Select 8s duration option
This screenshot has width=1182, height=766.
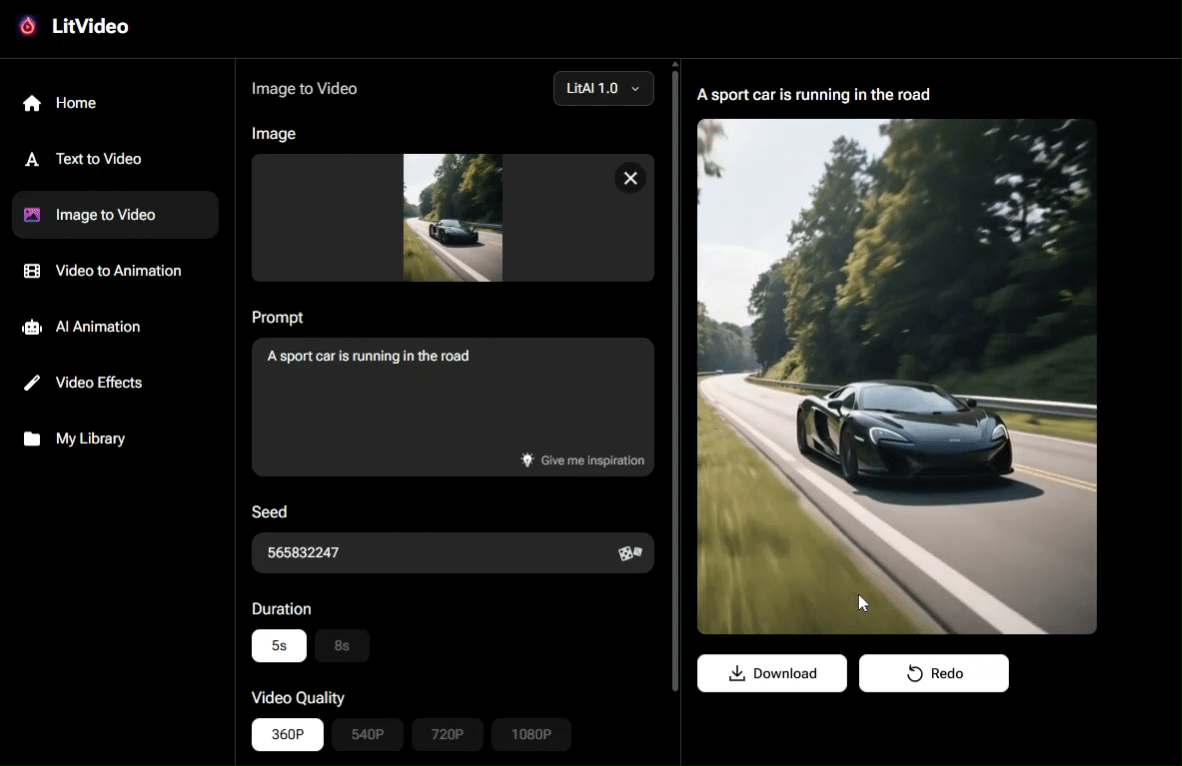342,646
